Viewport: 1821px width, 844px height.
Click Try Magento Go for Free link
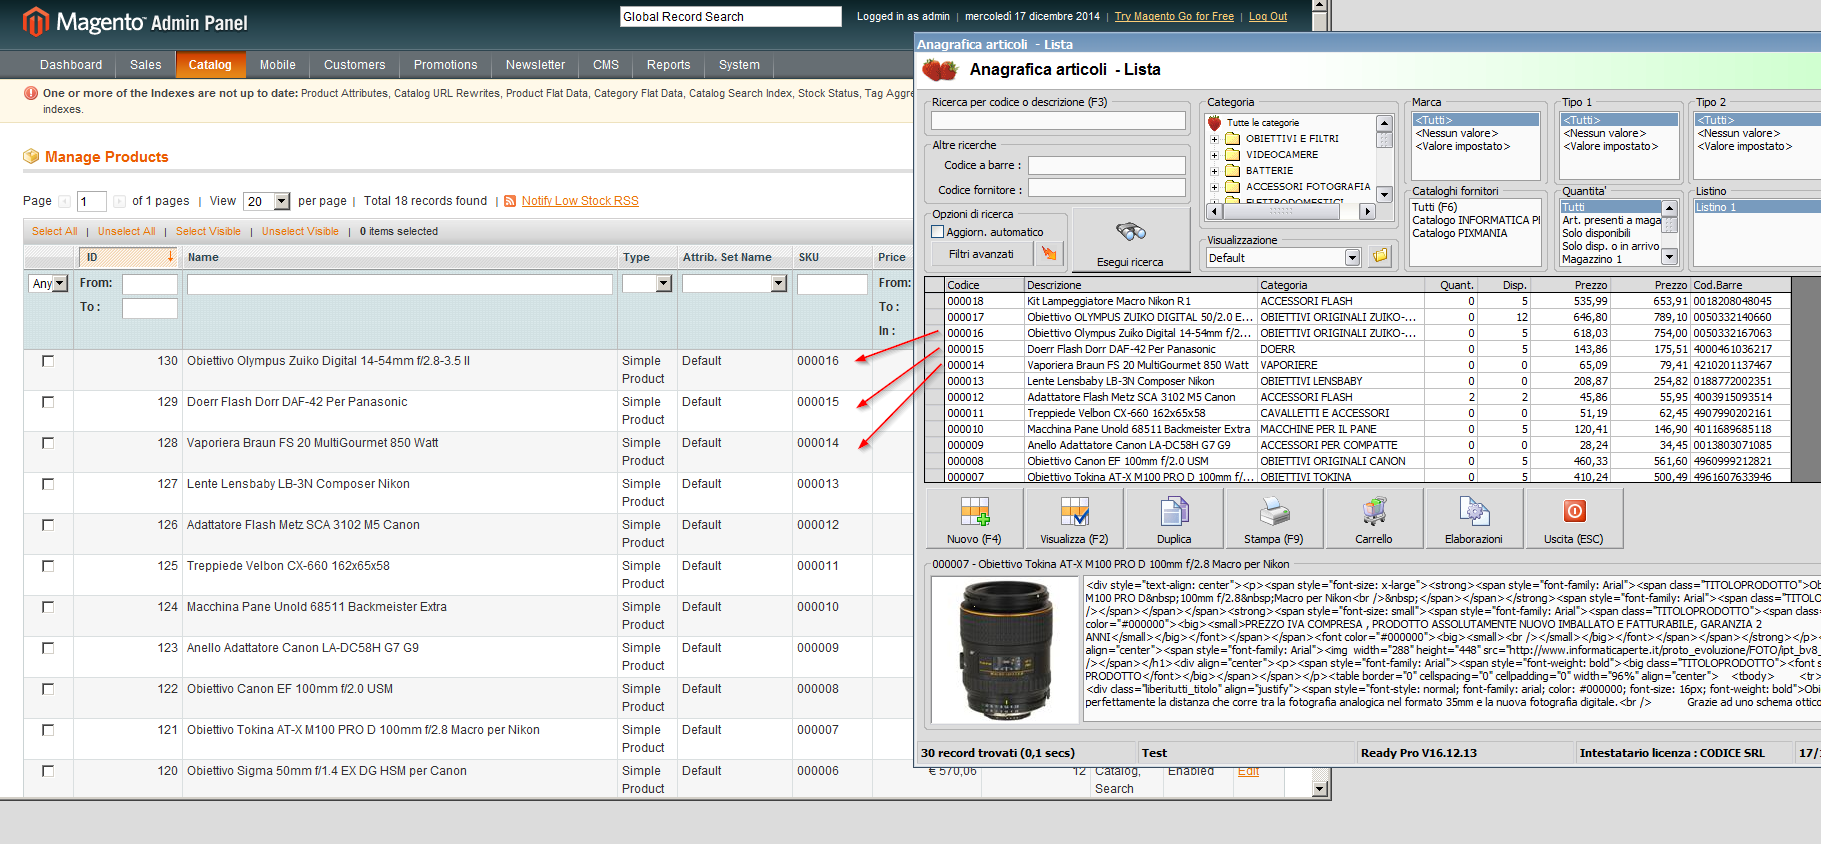point(1174,16)
